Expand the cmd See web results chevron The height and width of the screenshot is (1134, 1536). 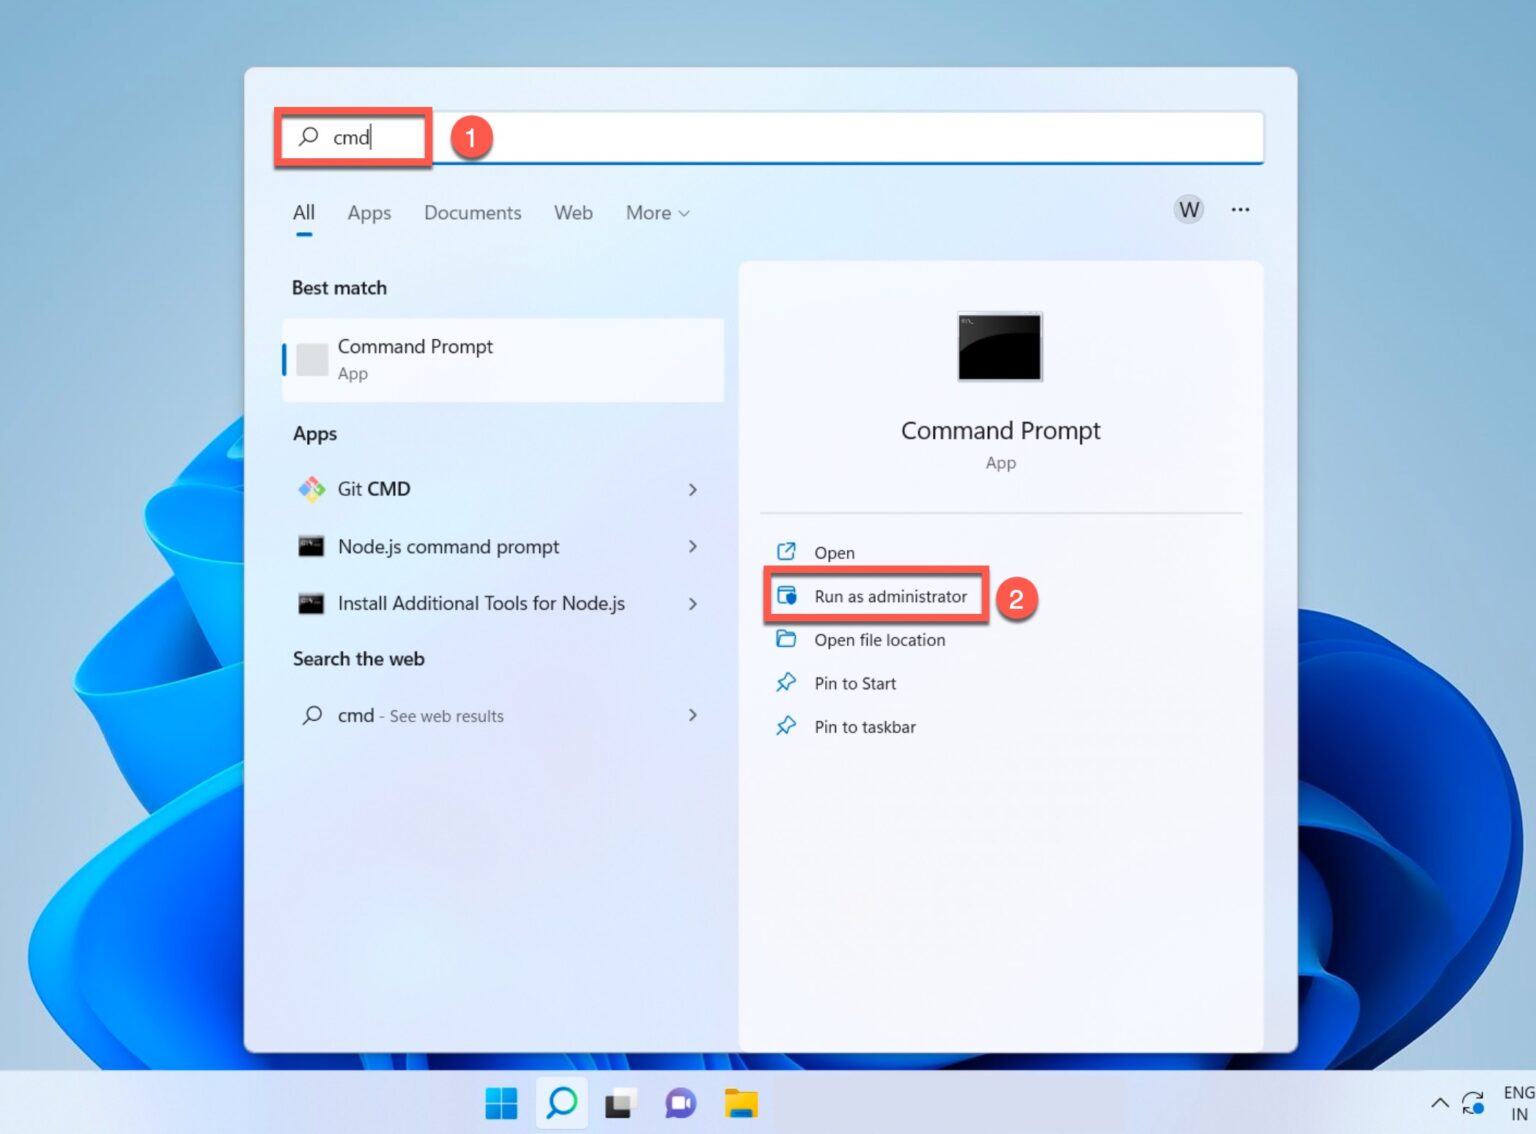tap(692, 716)
